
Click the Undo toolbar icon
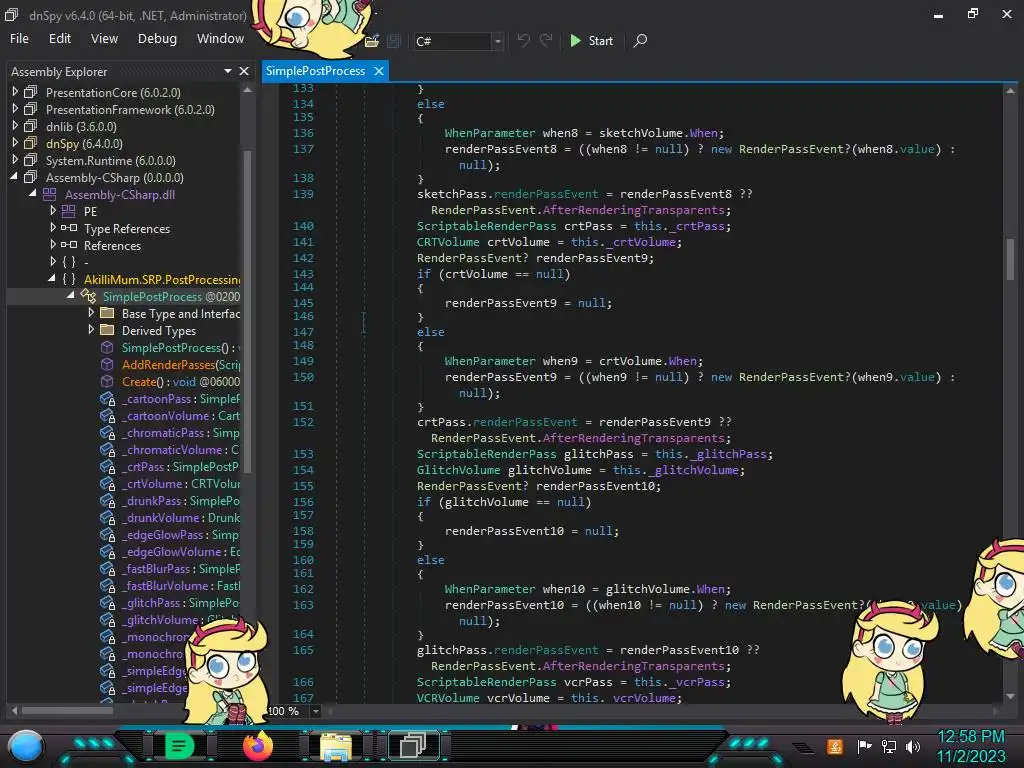point(523,40)
